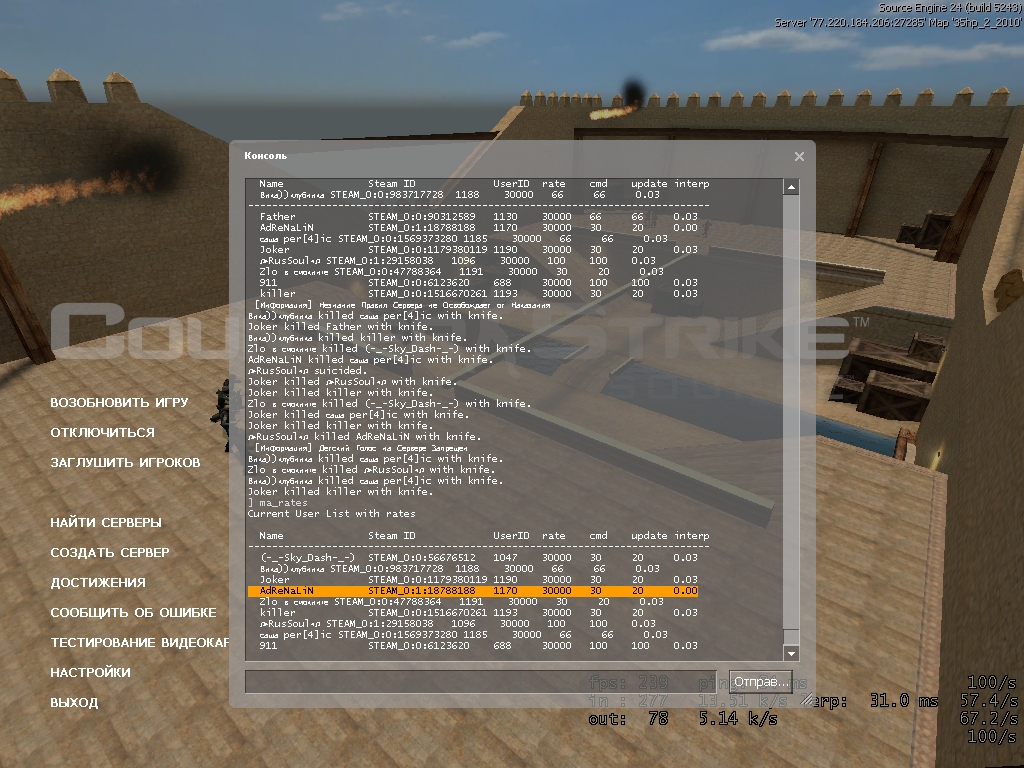1024x768 pixels.
Task: Close the Консоль window
Action: point(799,157)
